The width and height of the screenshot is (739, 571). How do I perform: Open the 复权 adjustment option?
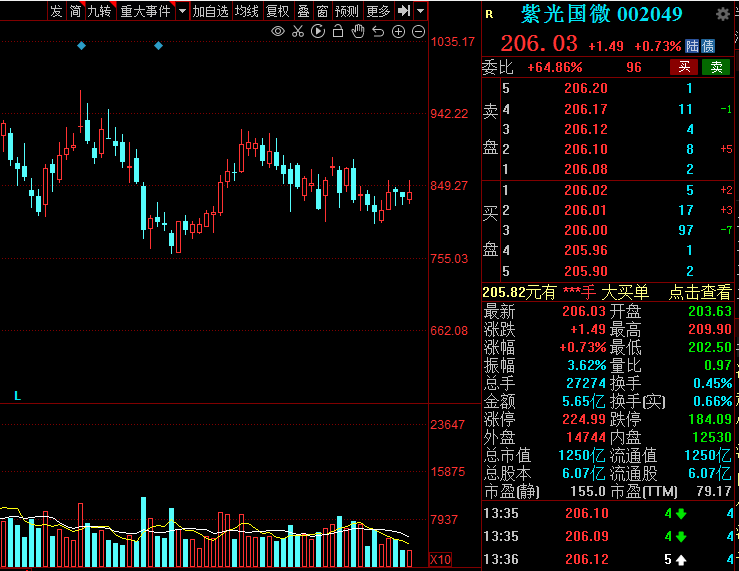click(278, 11)
